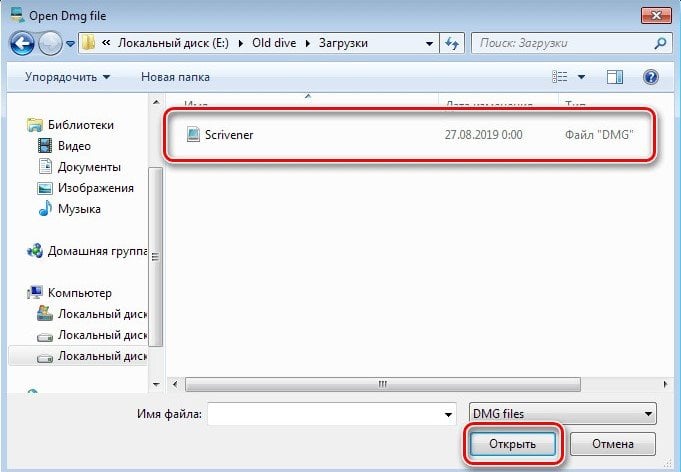This screenshot has height=472, width=681.
Task: Open the recent locations dropdown arrow
Action: (x=70, y=44)
